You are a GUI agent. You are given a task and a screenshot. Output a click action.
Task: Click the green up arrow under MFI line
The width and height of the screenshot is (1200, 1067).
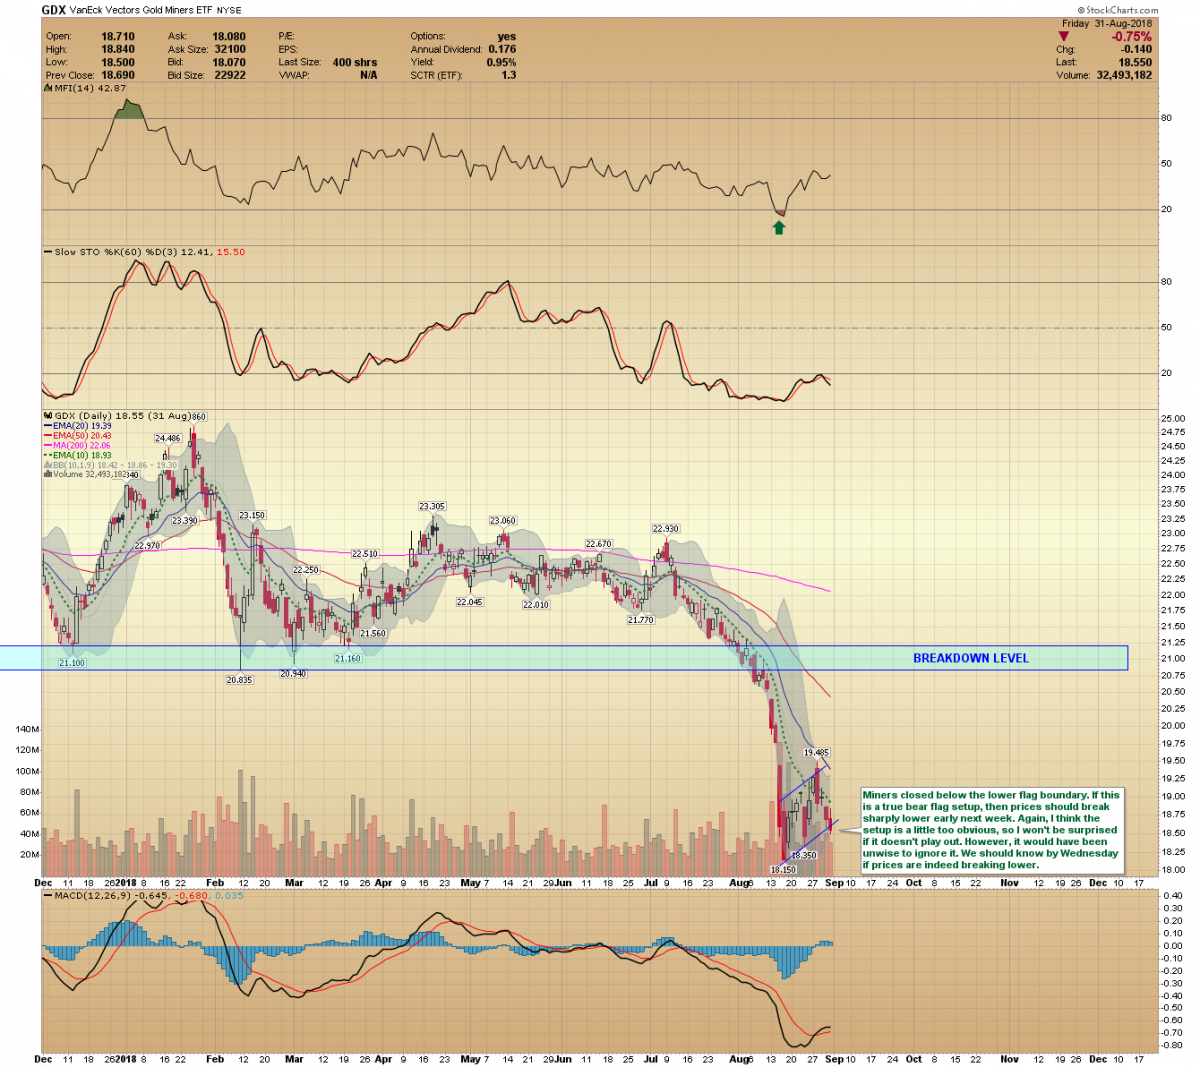pos(779,228)
